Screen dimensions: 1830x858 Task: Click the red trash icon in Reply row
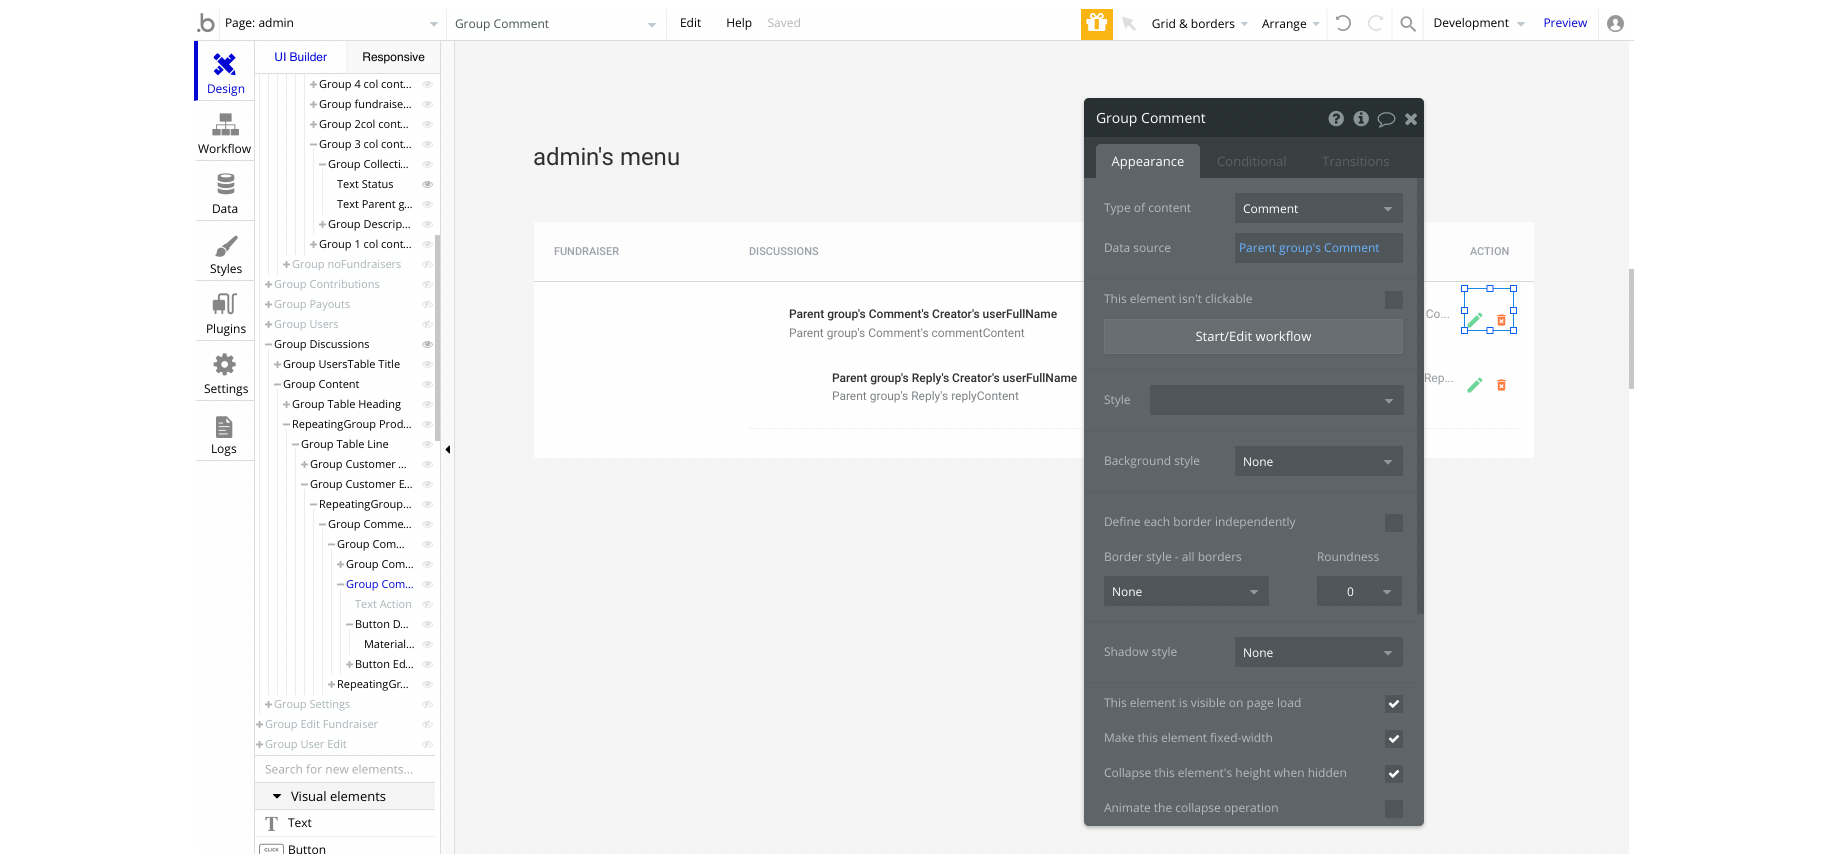pos(1501,385)
